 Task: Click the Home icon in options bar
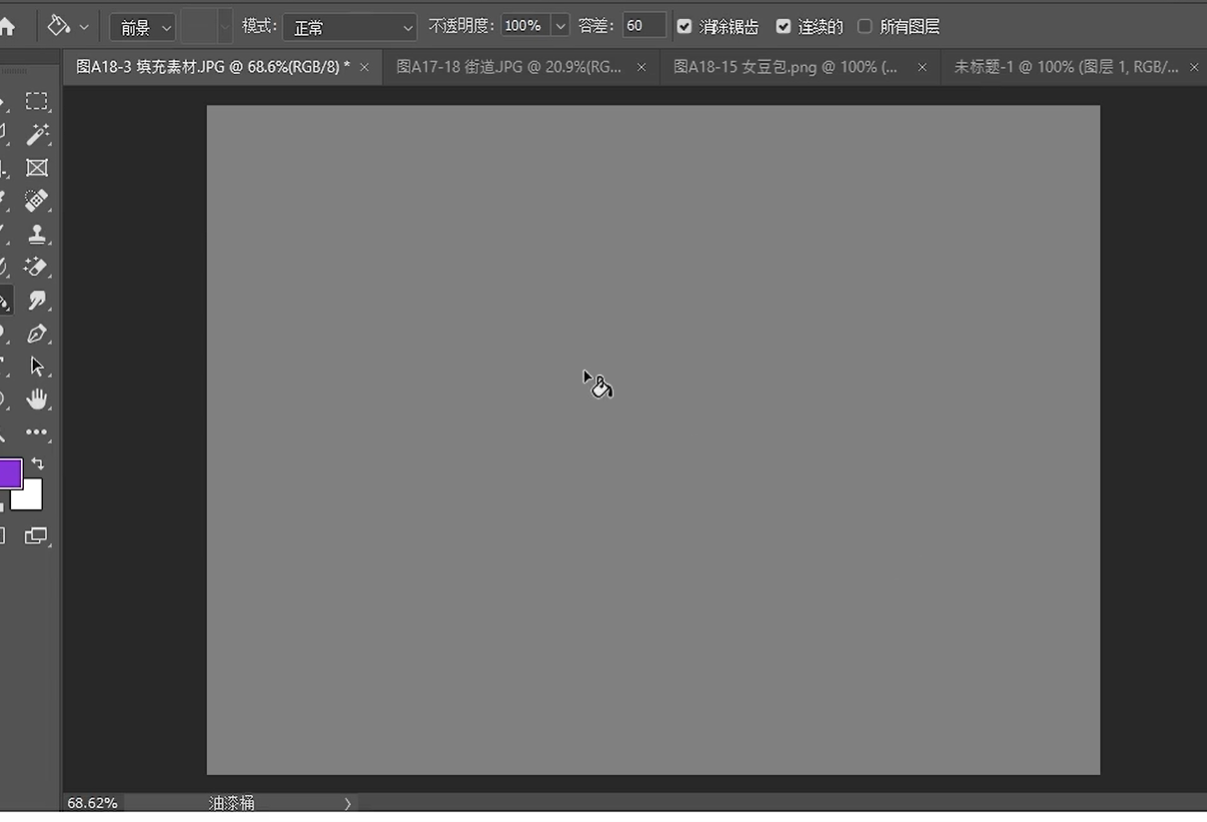[6, 27]
